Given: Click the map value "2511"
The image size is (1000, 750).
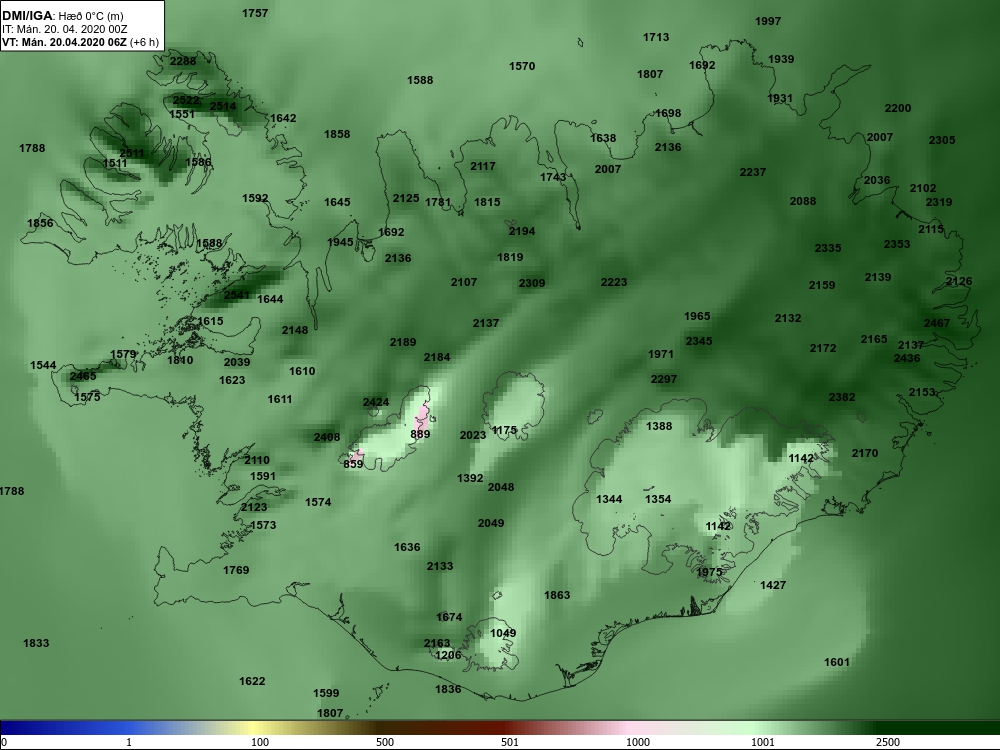Looking at the screenshot, I should pos(131,153).
